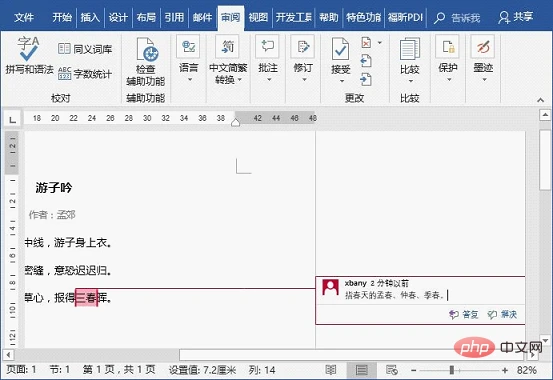
Task: Click 答复 reply in comment
Action: point(463,314)
